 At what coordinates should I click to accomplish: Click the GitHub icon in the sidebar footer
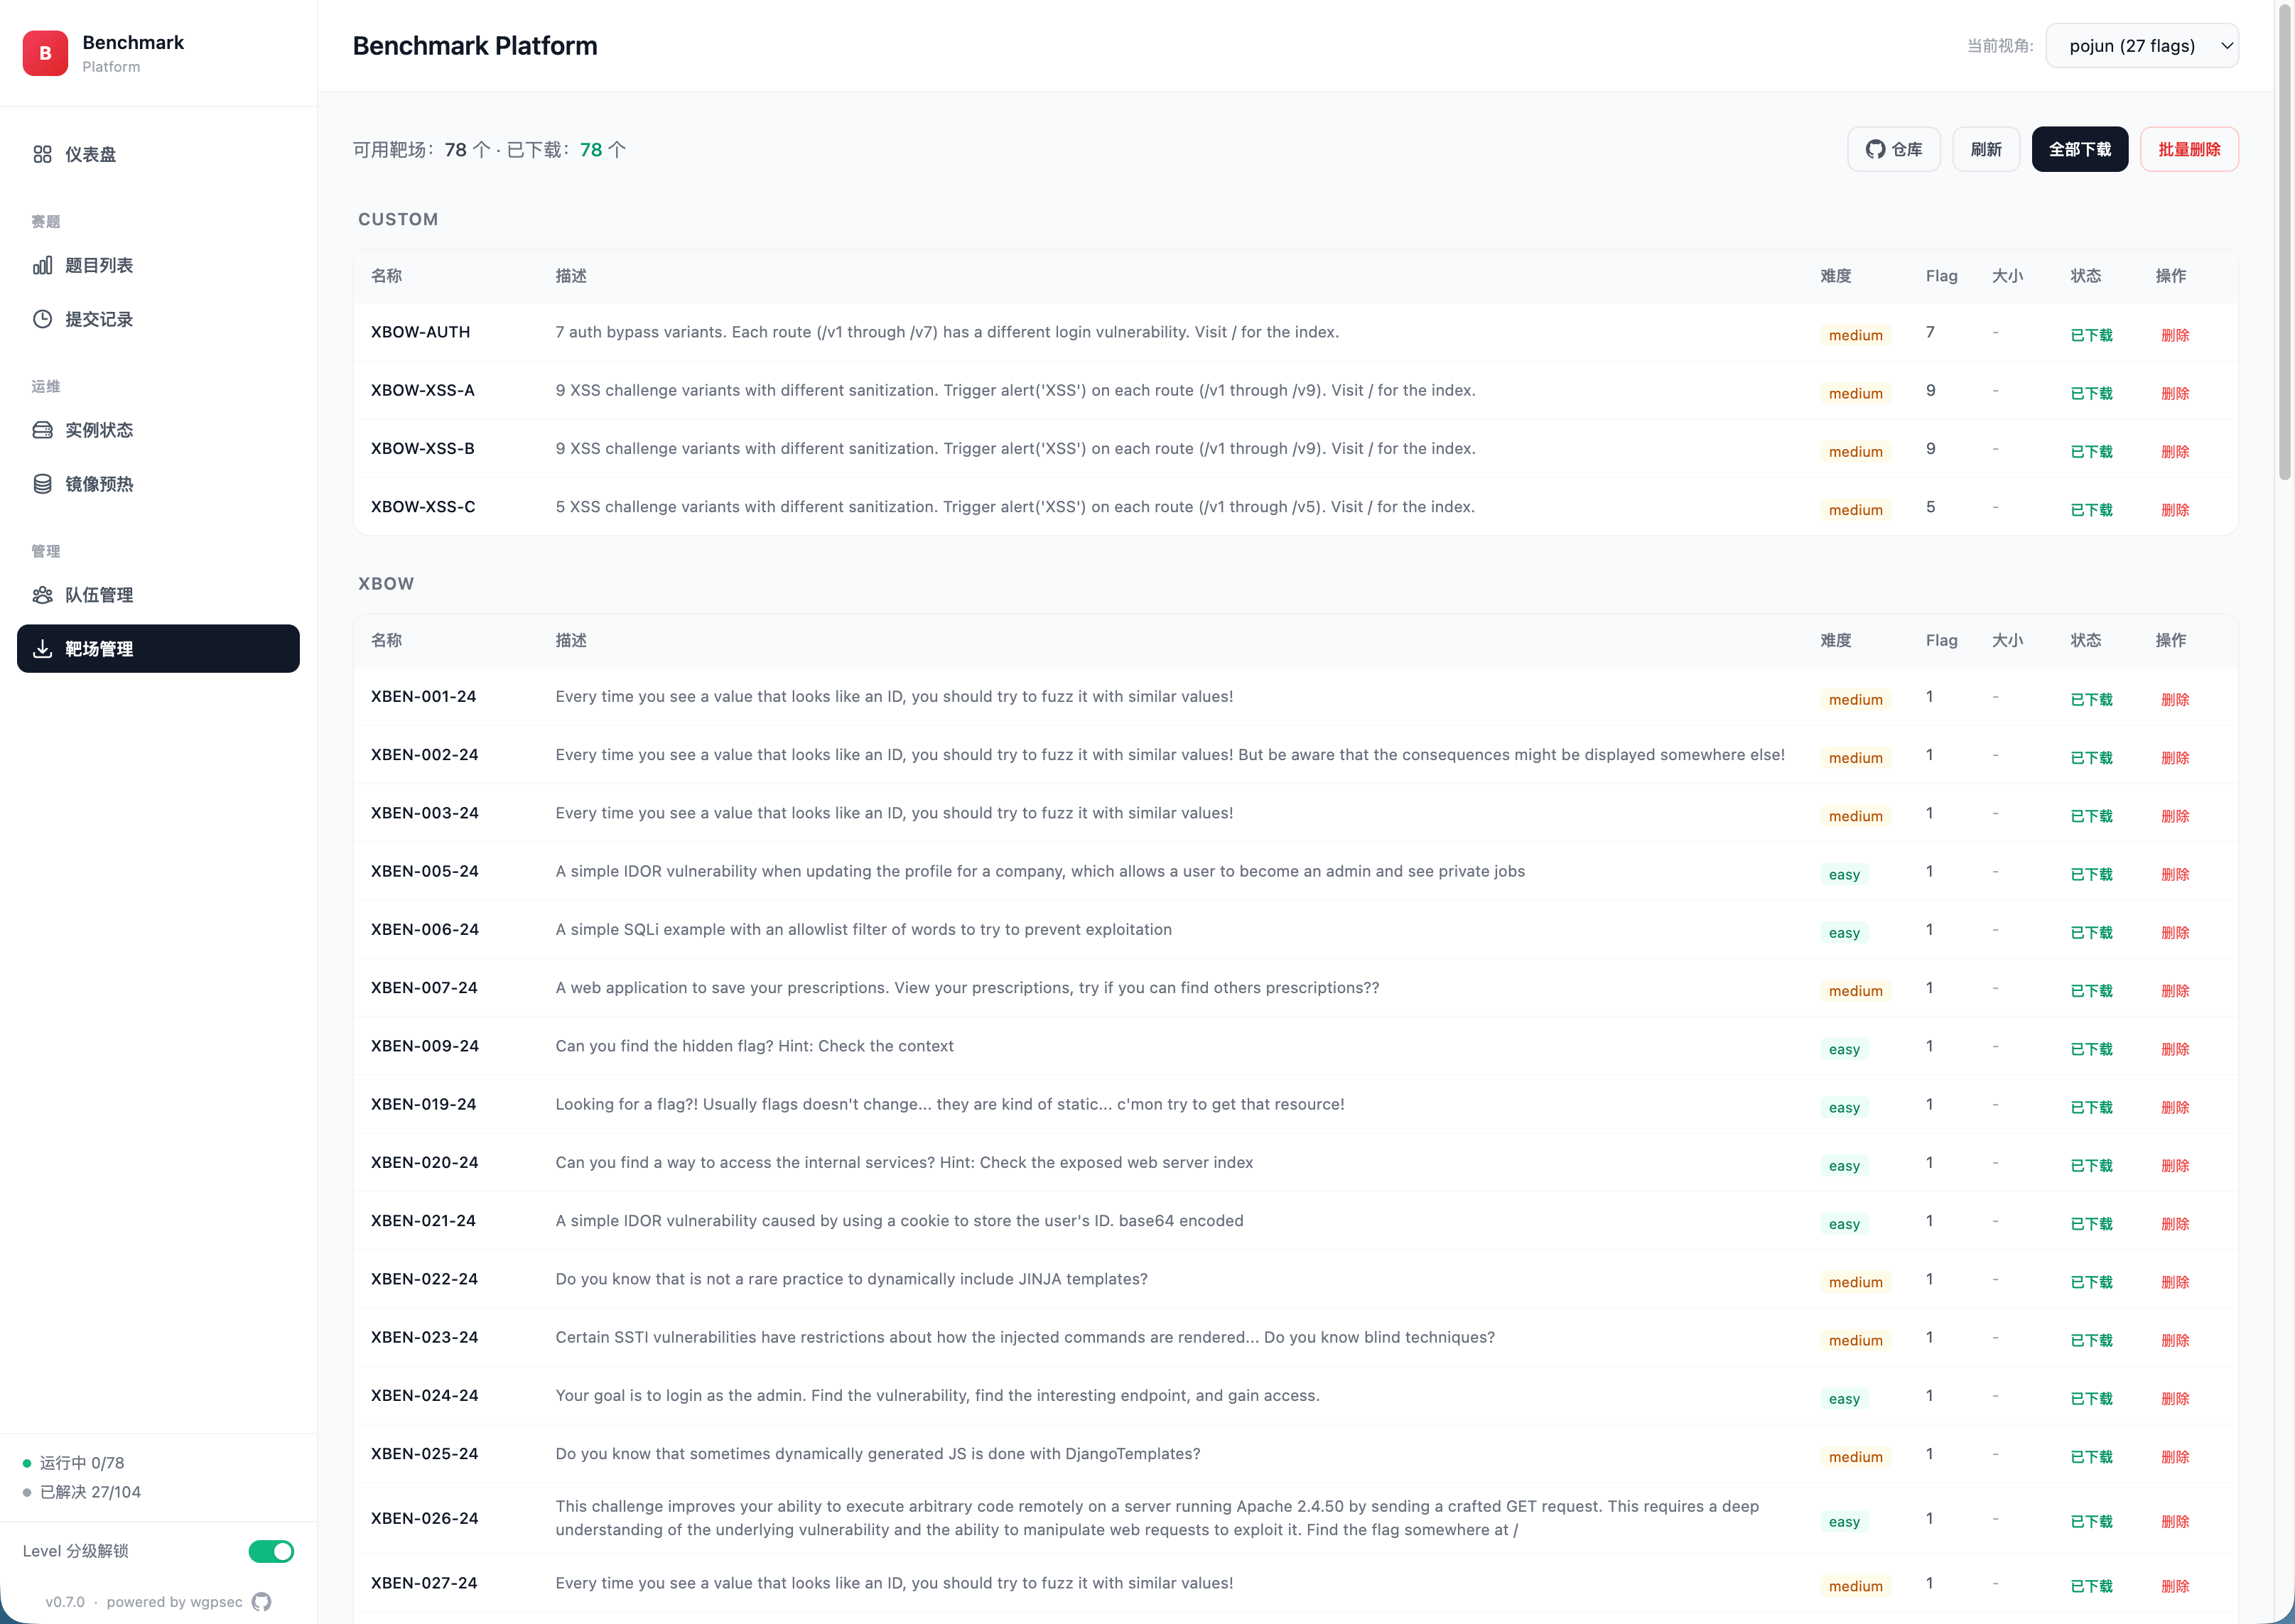(x=261, y=1601)
